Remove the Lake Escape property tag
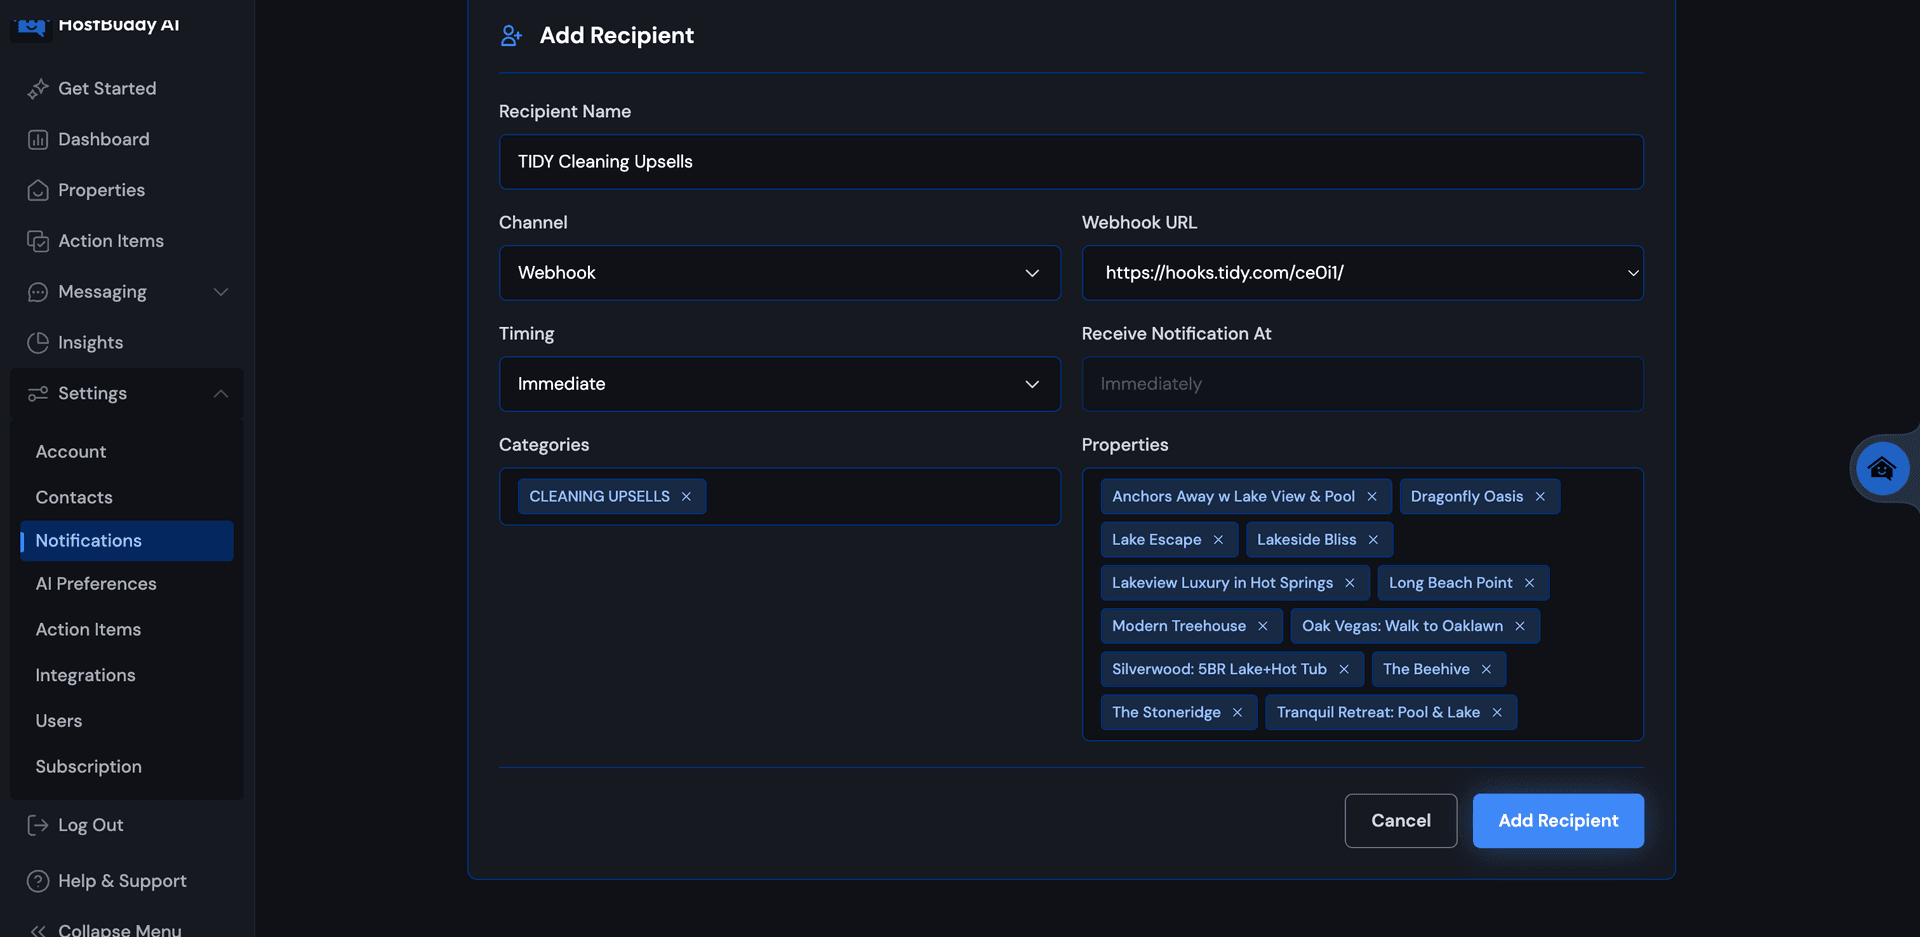 [x=1219, y=539]
